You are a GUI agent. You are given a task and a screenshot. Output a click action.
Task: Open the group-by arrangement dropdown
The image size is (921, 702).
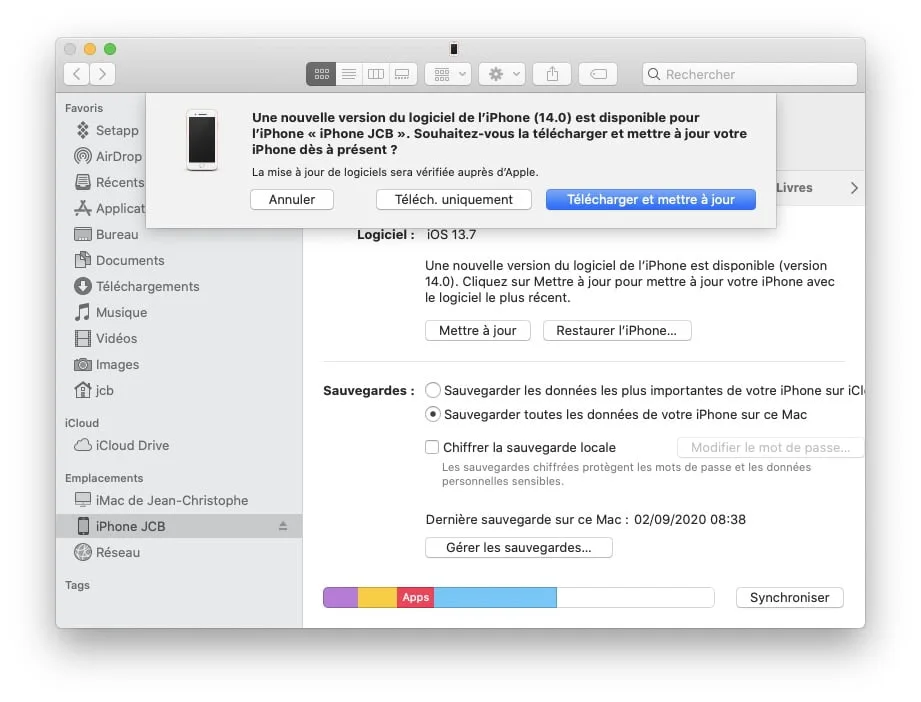tap(448, 74)
